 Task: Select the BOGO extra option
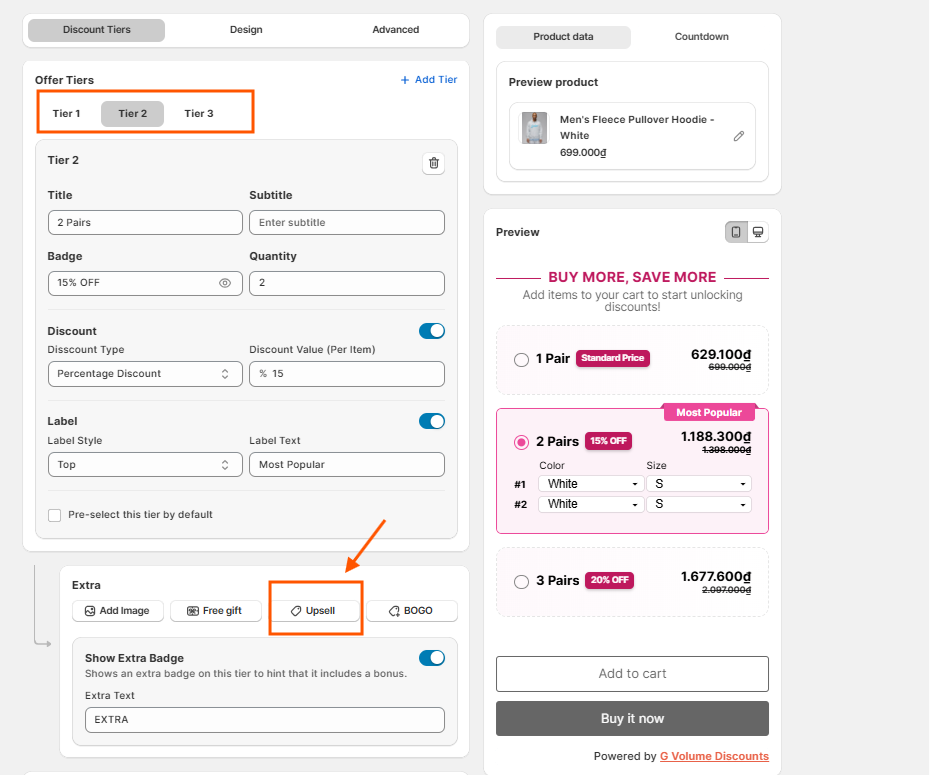click(x=412, y=611)
